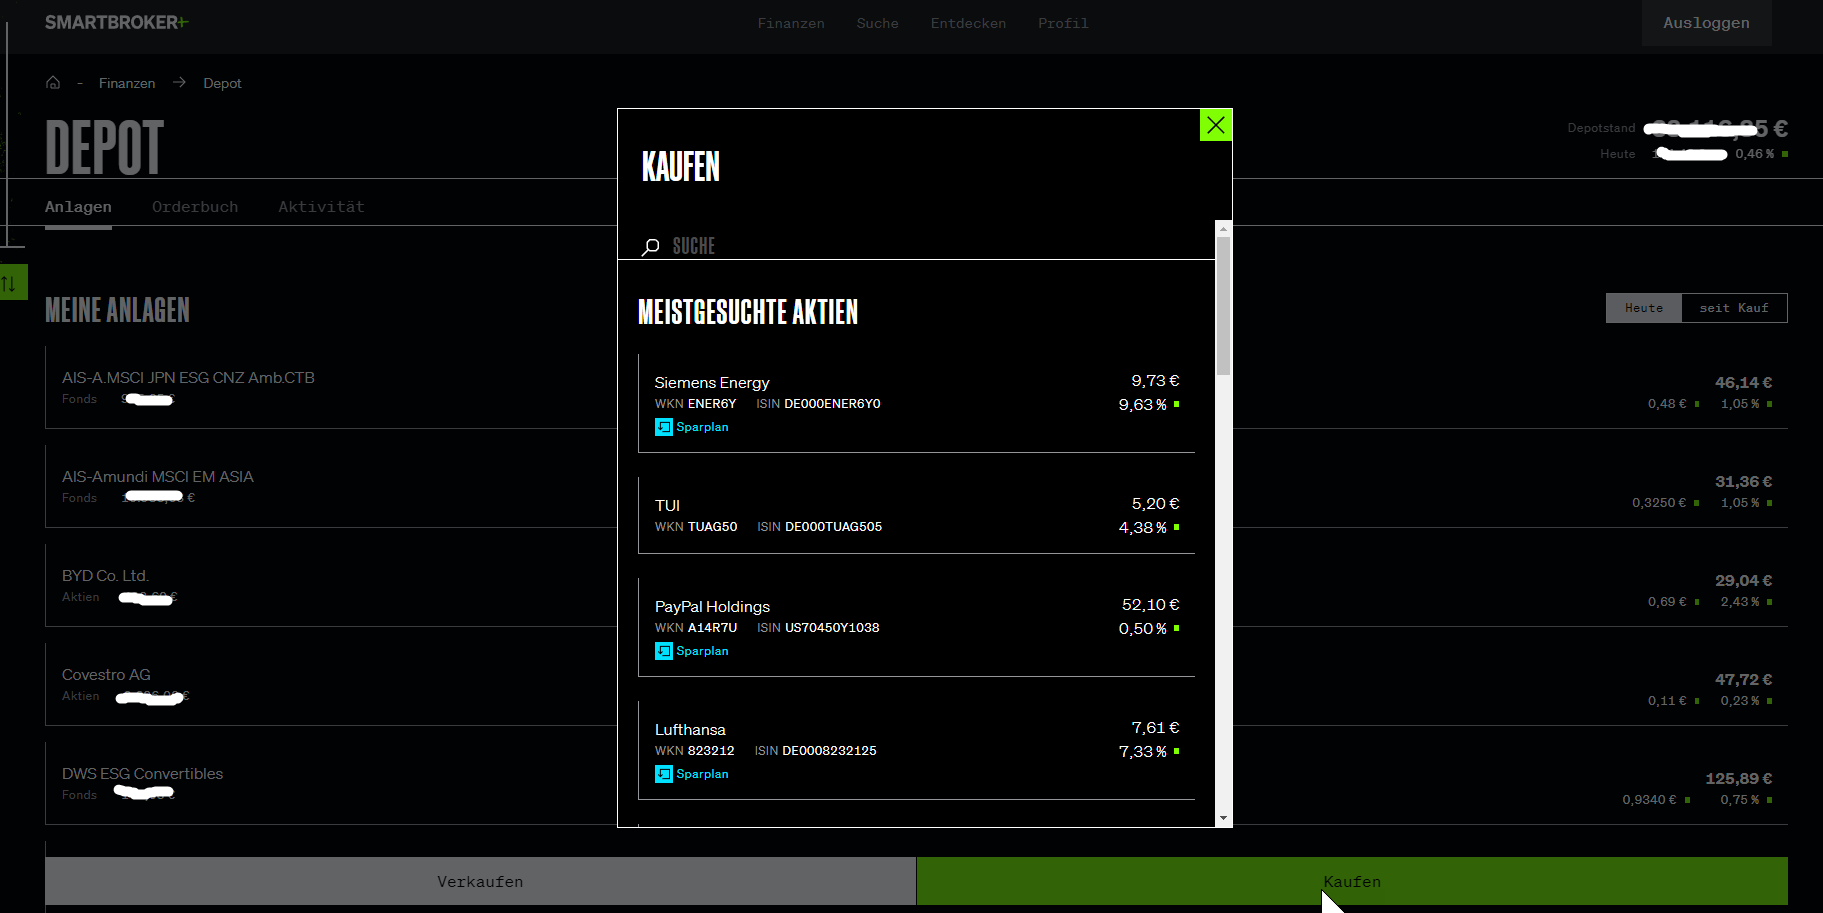Click Lufthansa price 7,61 €
Image resolution: width=1823 pixels, height=913 pixels.
click(1155, 728)
